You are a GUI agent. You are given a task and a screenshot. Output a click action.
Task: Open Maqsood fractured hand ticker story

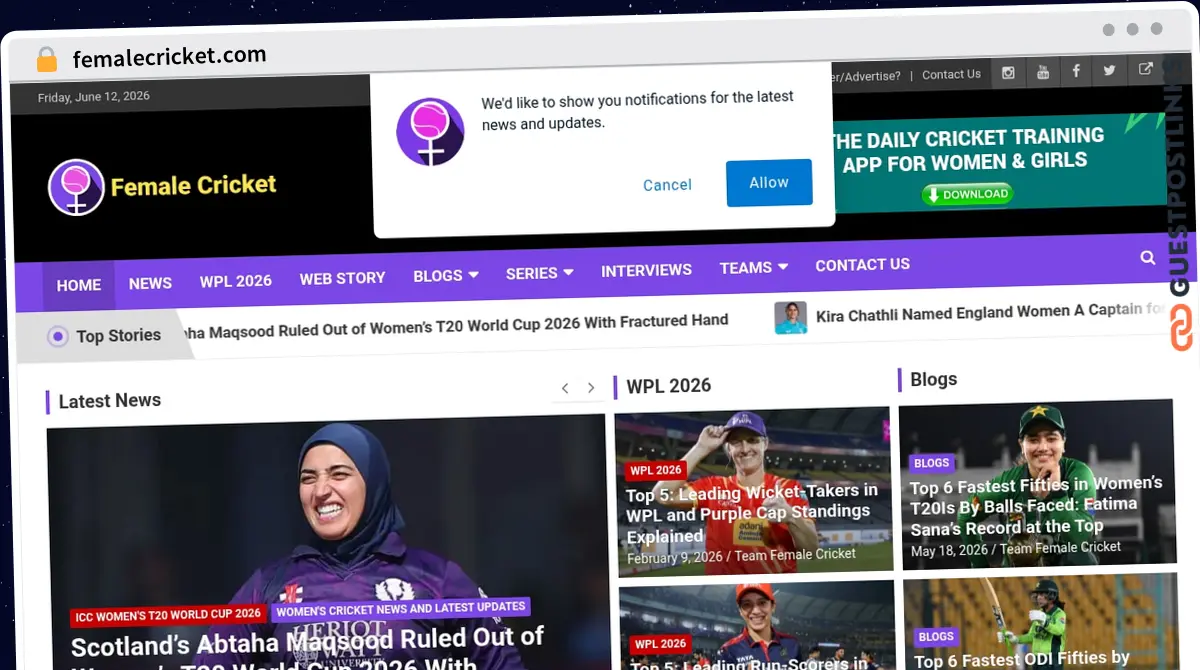tap(456, 326)
